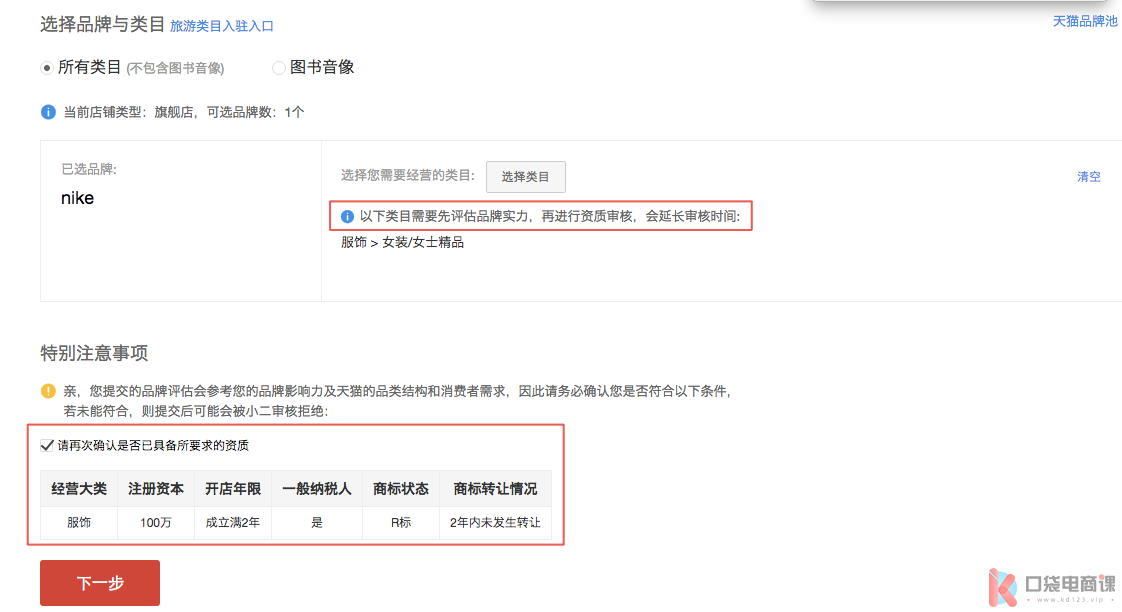Click the selected brand name nike

pyautogui.click(x=77, y=198)
